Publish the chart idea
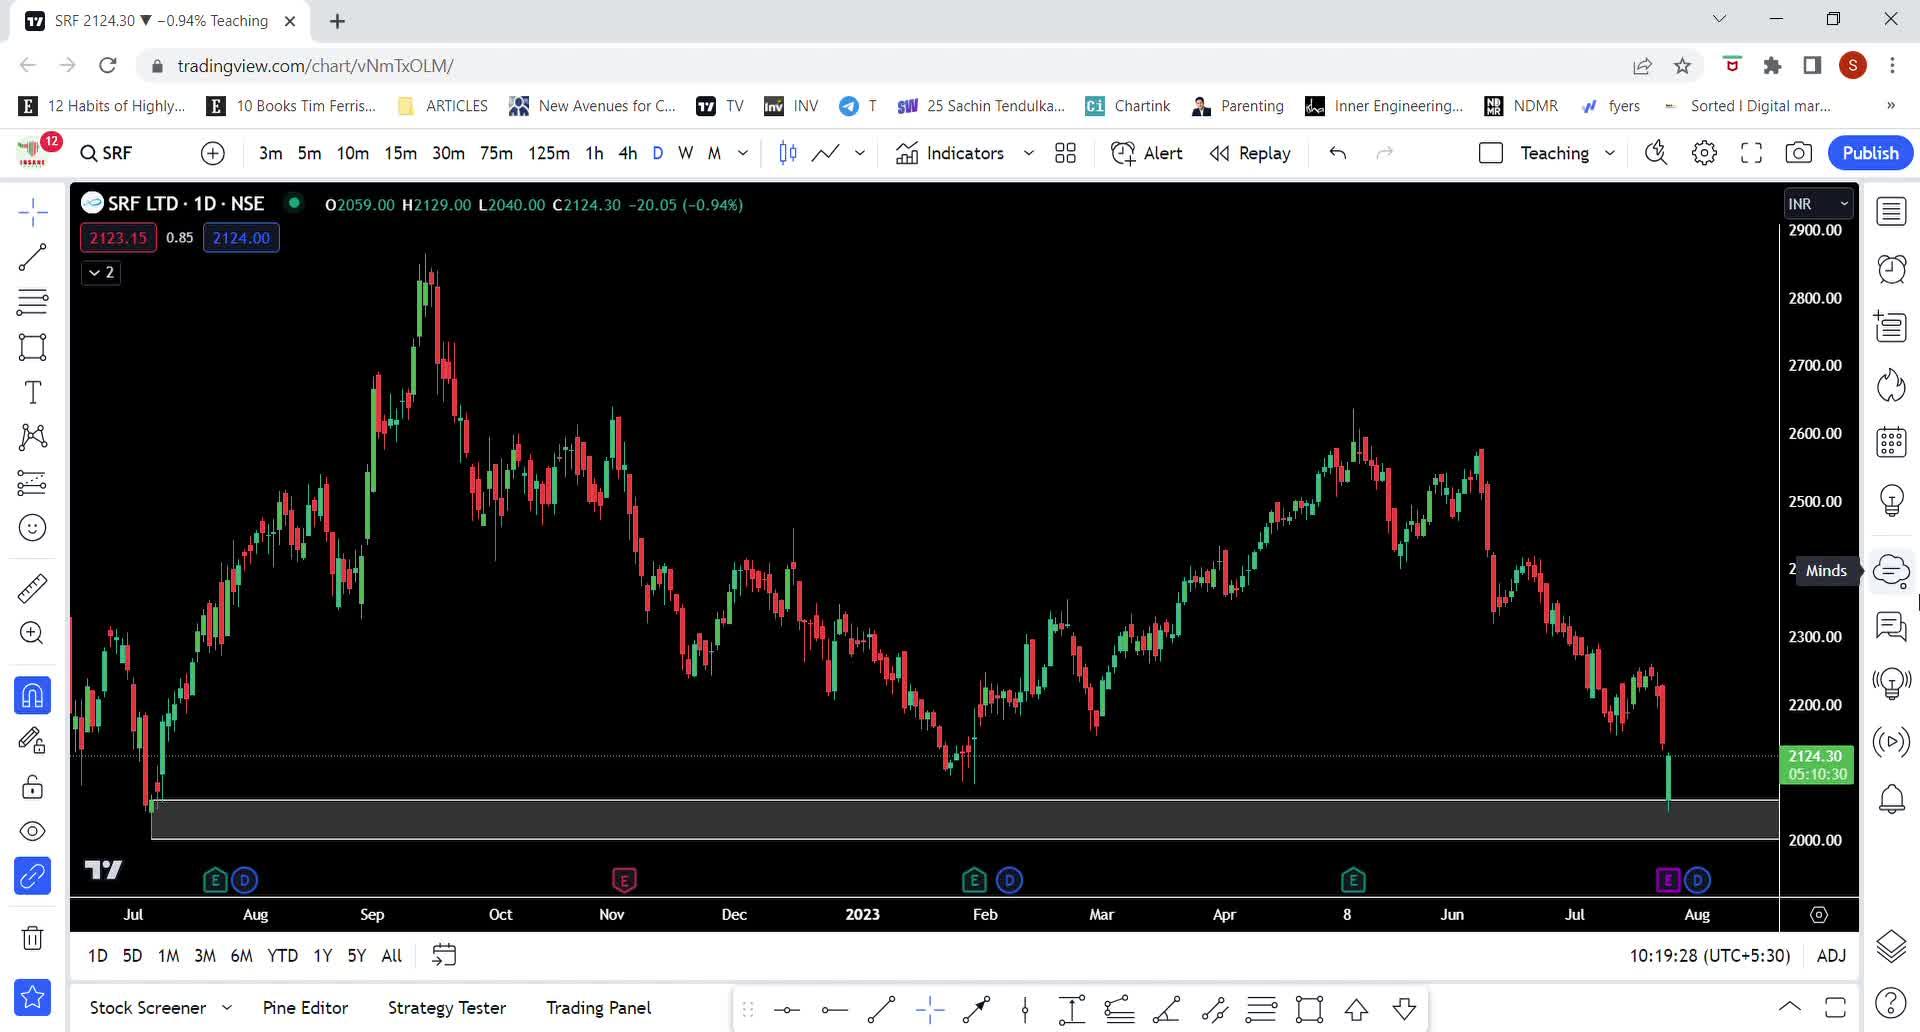The image size is (1920, 1032). point(1870,153)
